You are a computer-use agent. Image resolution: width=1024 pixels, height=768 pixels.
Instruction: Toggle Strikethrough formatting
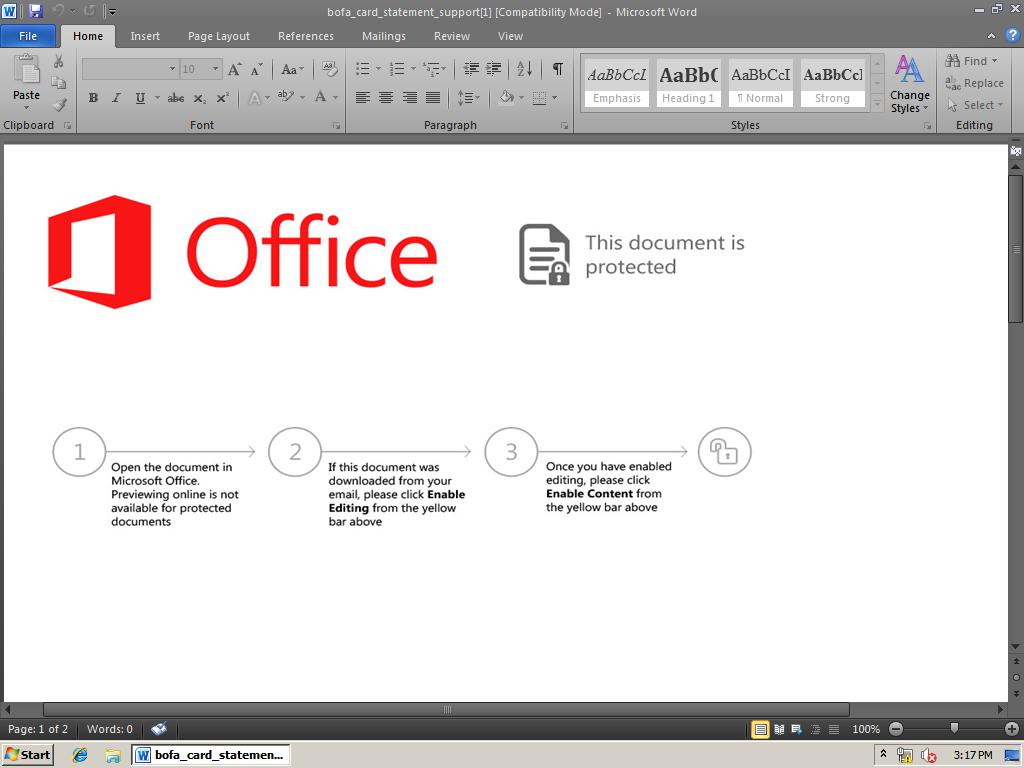[176, 98]
